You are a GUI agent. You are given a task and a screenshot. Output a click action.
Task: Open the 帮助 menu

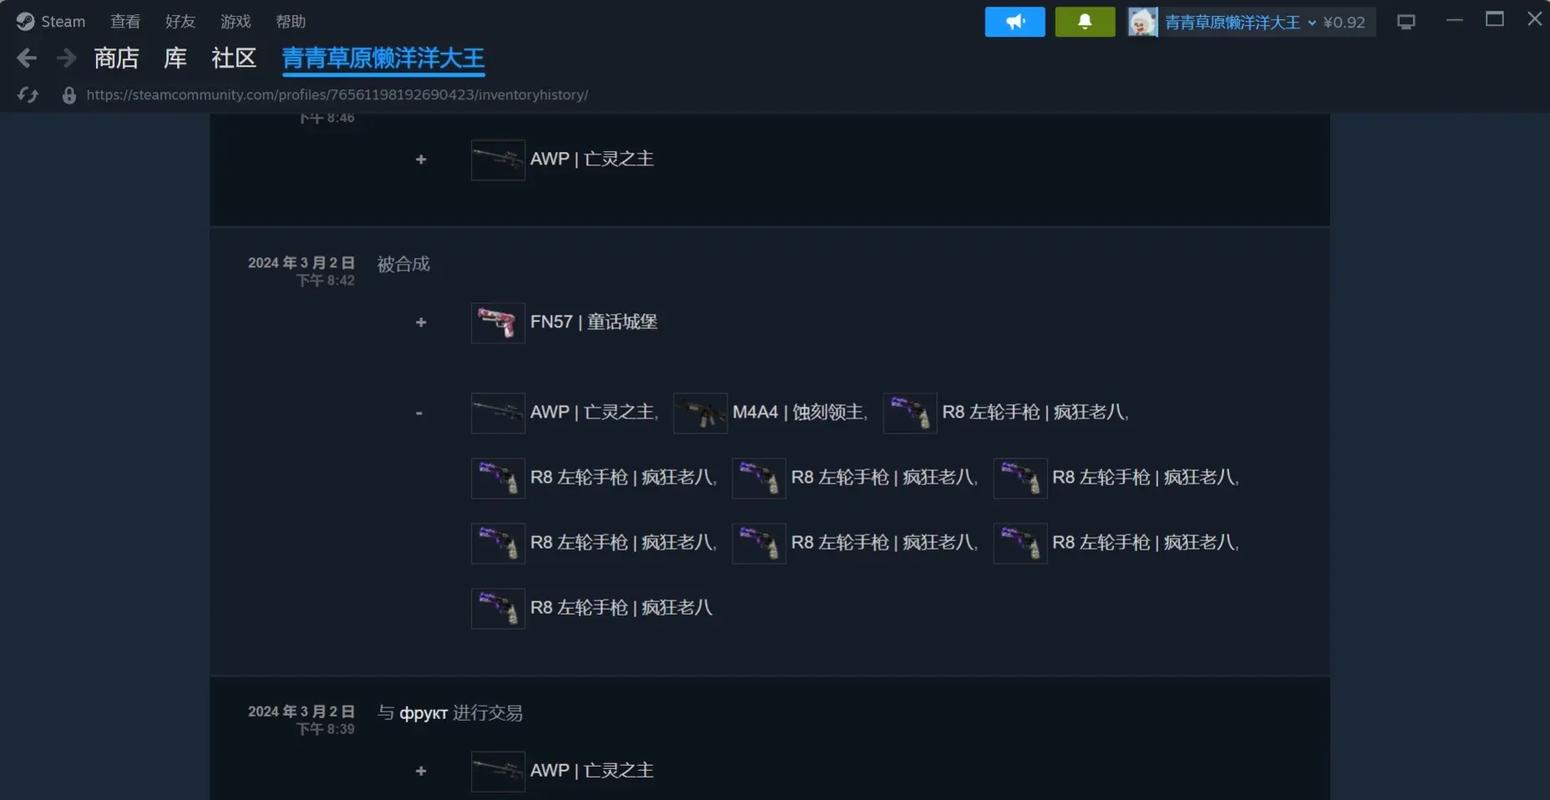pyautogui.click(x=290, y=21)
